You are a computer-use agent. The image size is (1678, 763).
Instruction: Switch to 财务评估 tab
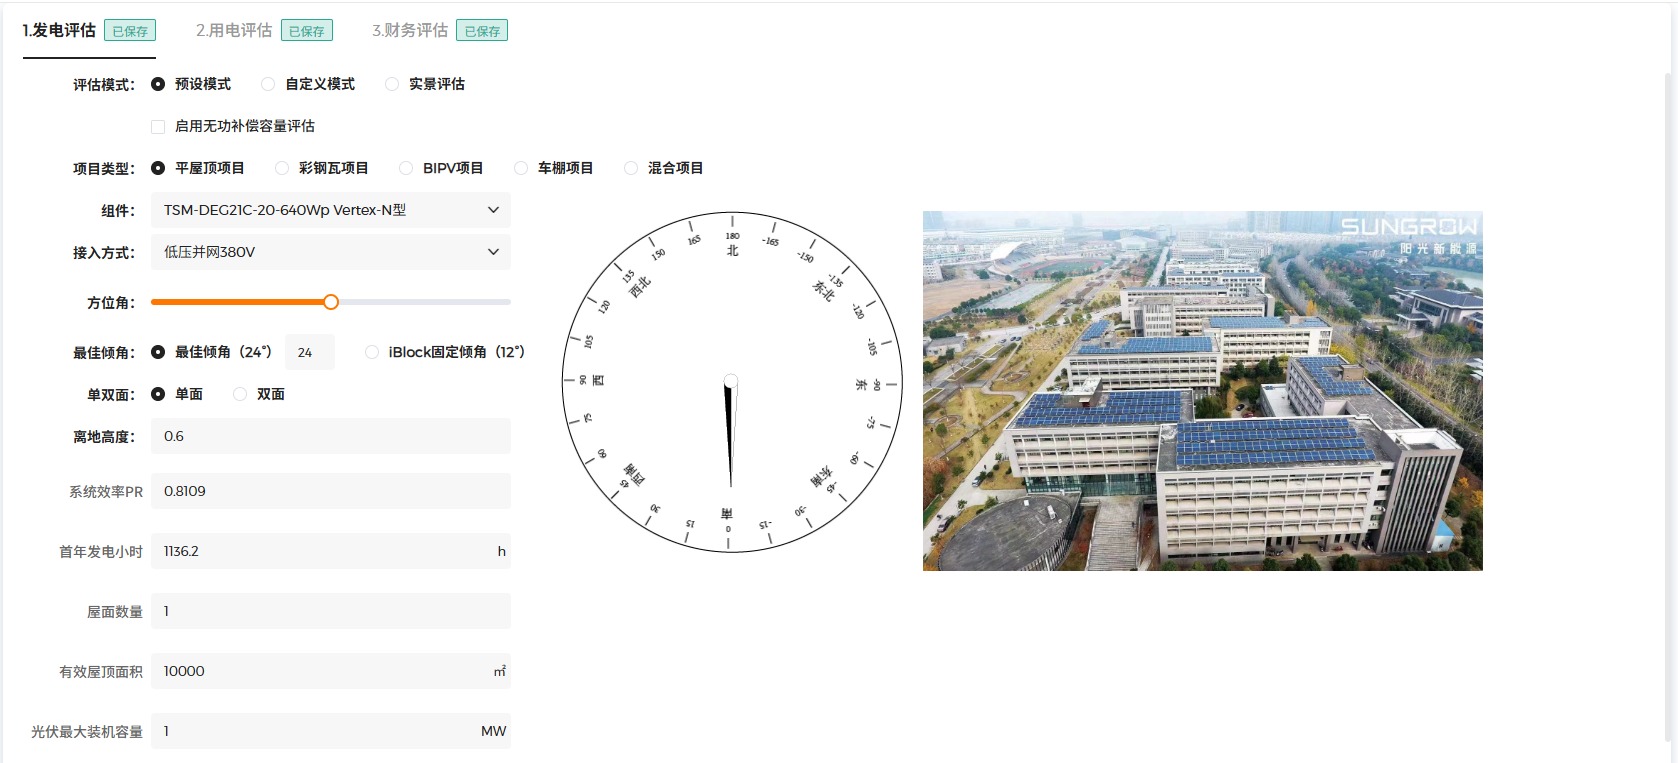(410, 30)
